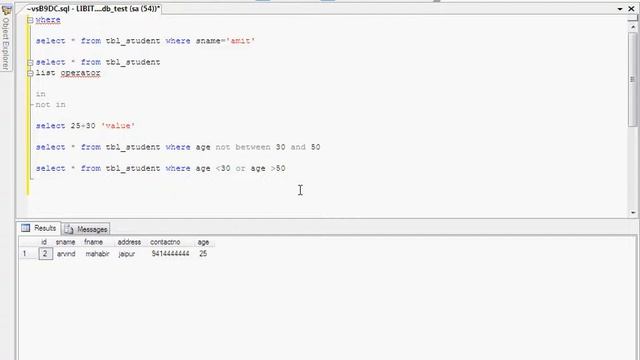640x360 pixels.
Task: Click the underlined word 'operator'
Action: pos(80,73)
